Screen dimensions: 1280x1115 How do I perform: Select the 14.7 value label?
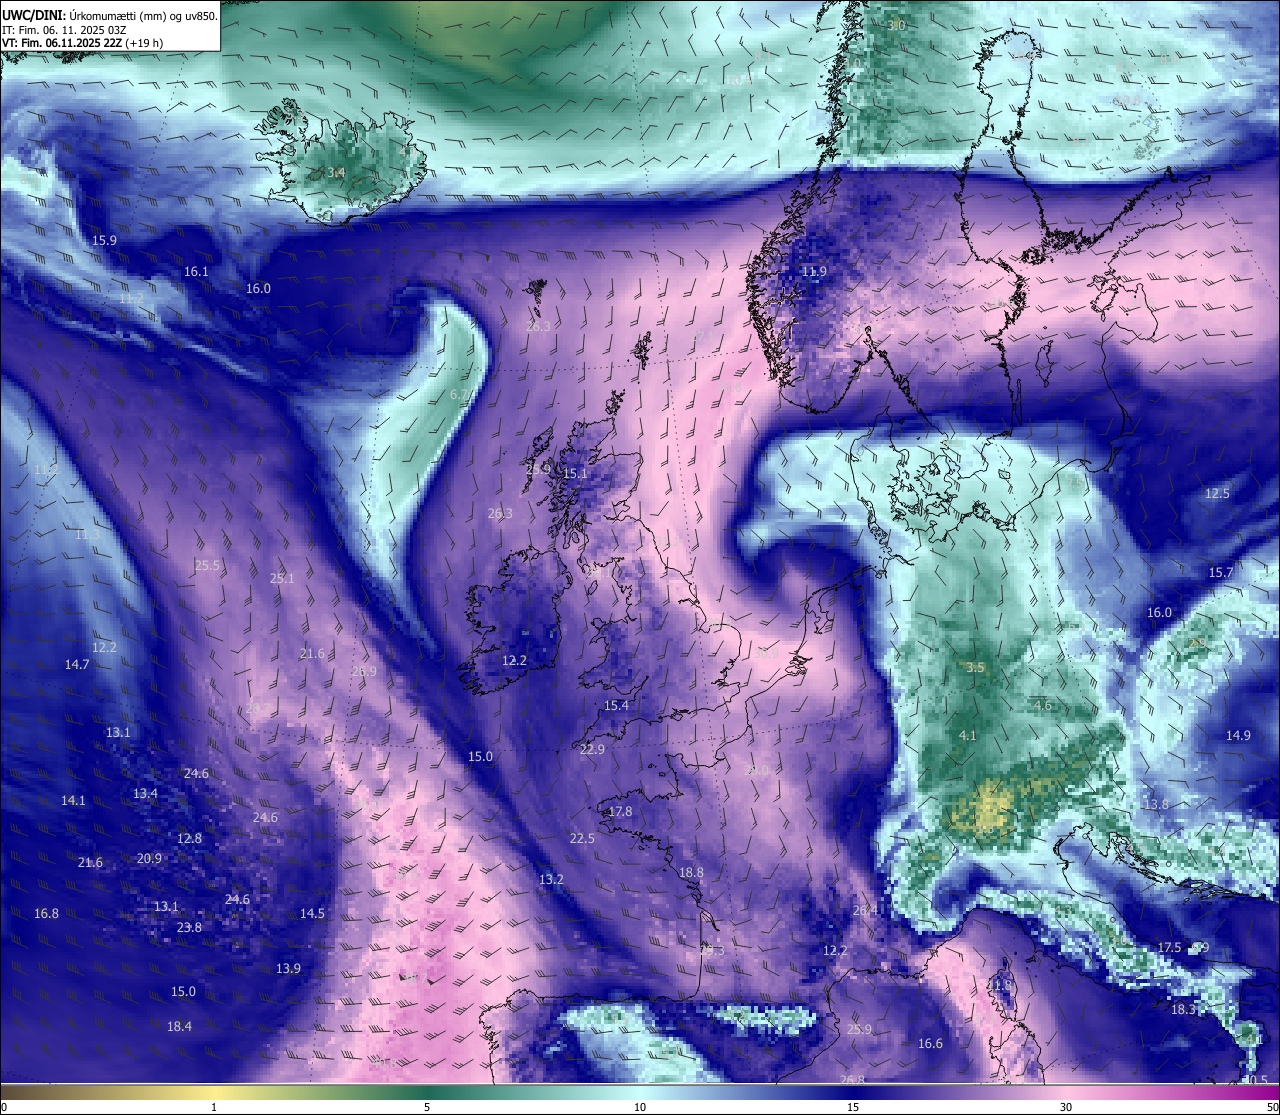pyautogui.click(x=77, y=664)
